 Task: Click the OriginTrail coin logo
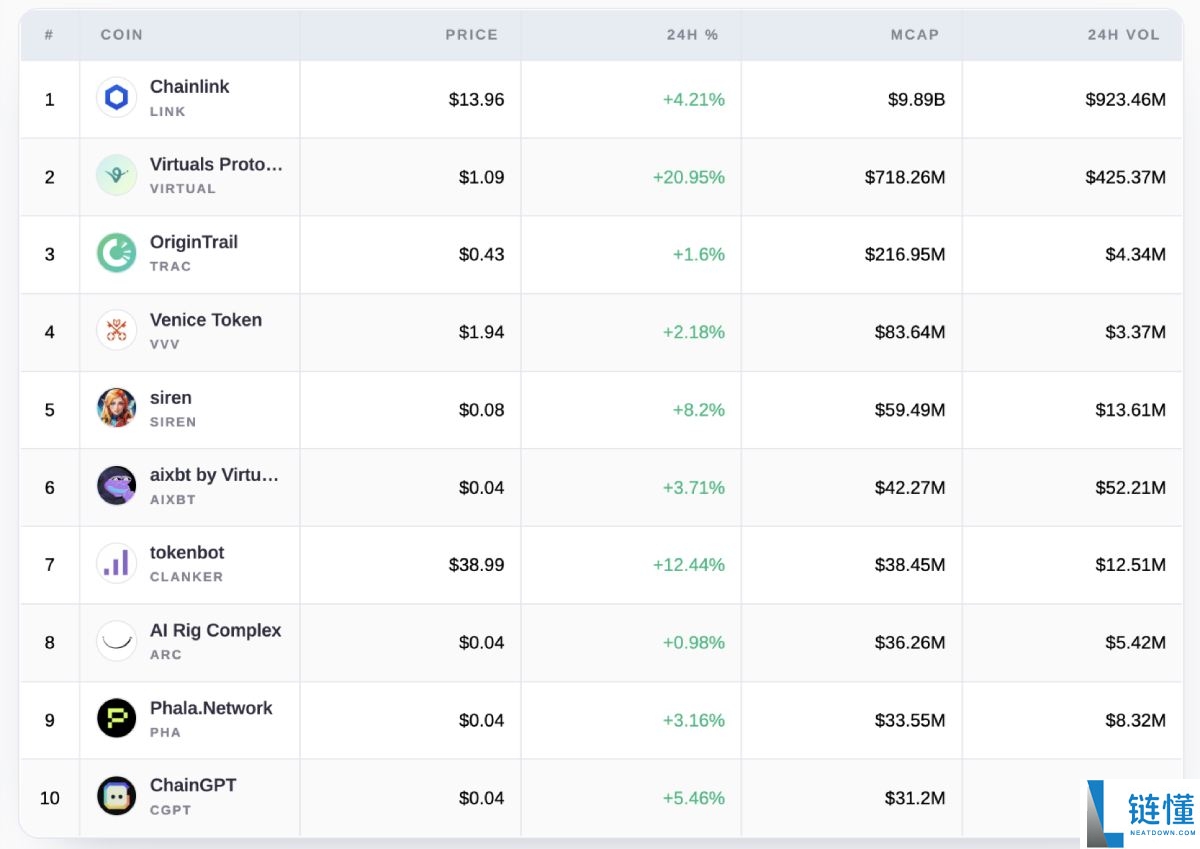coord(116,253)
